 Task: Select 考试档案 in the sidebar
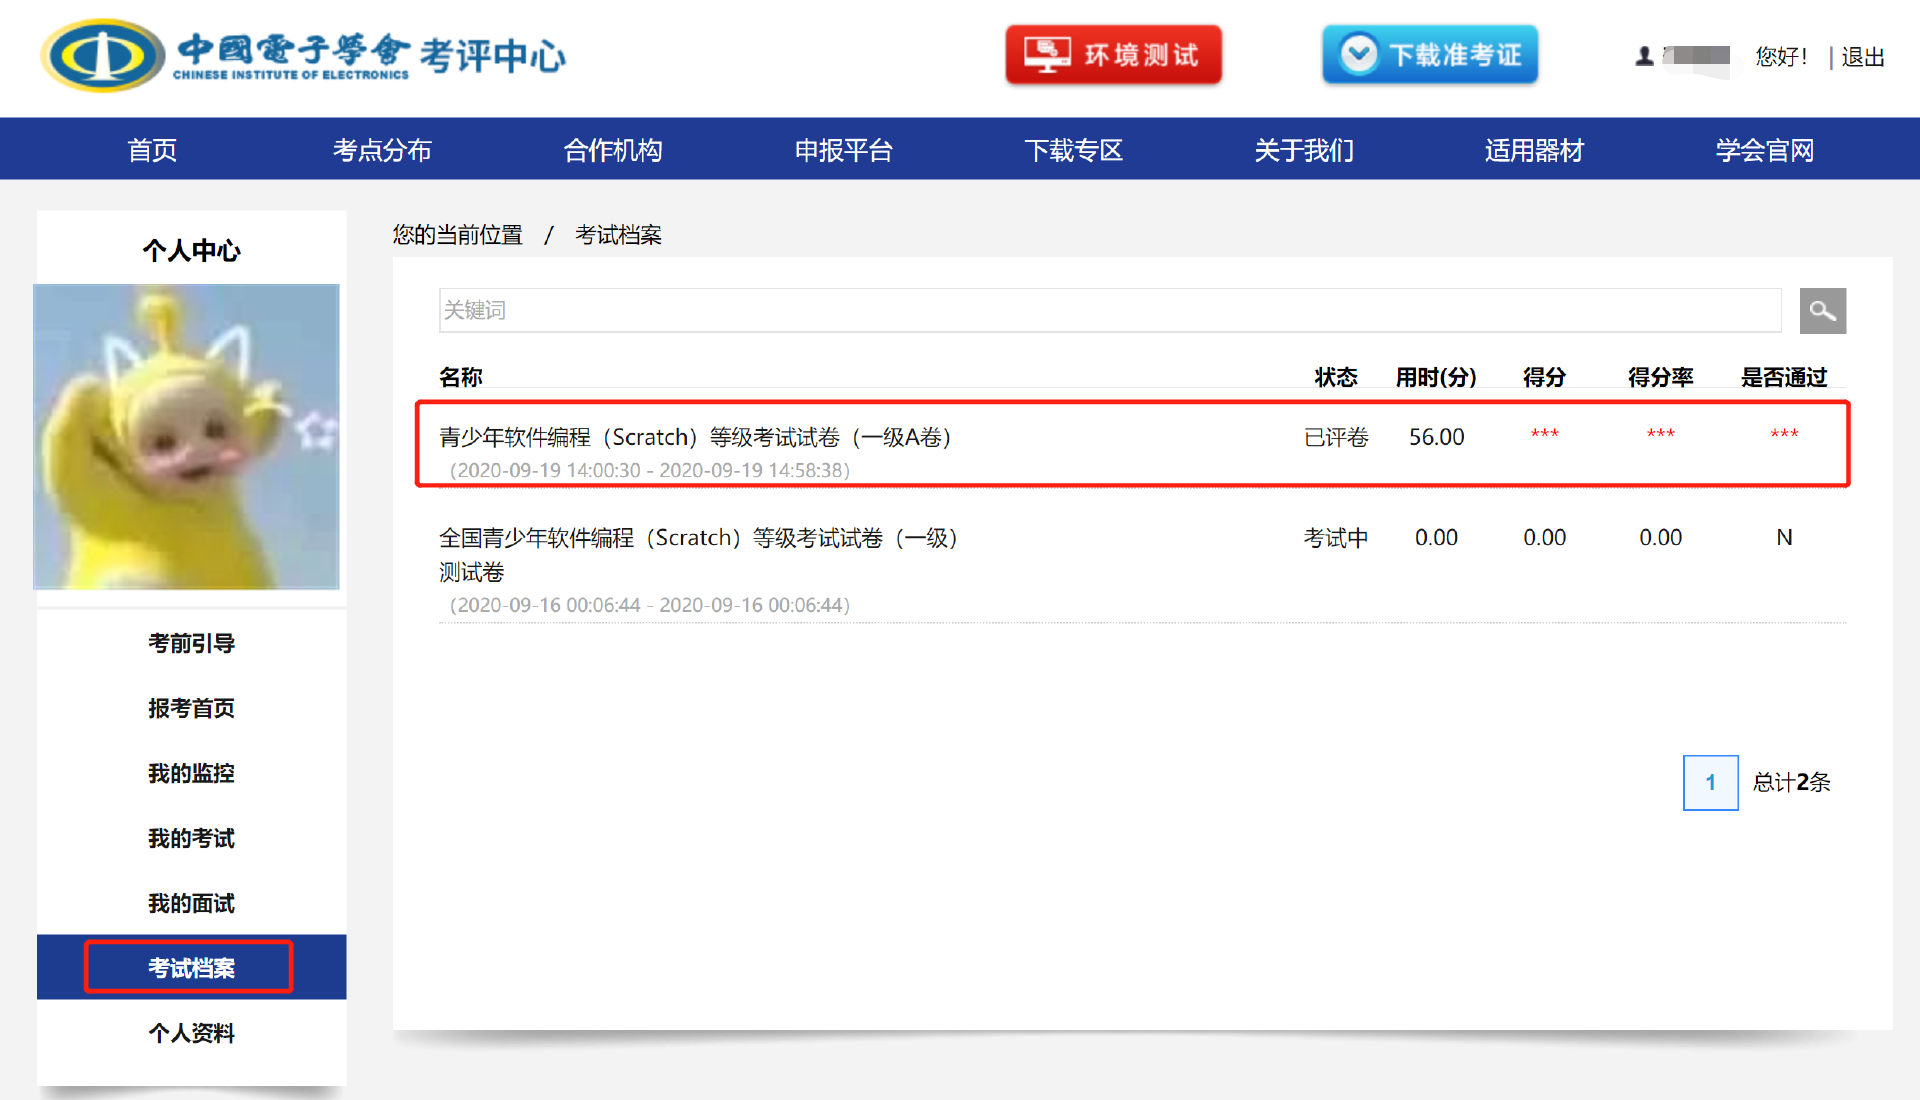[x=191, y=967]
